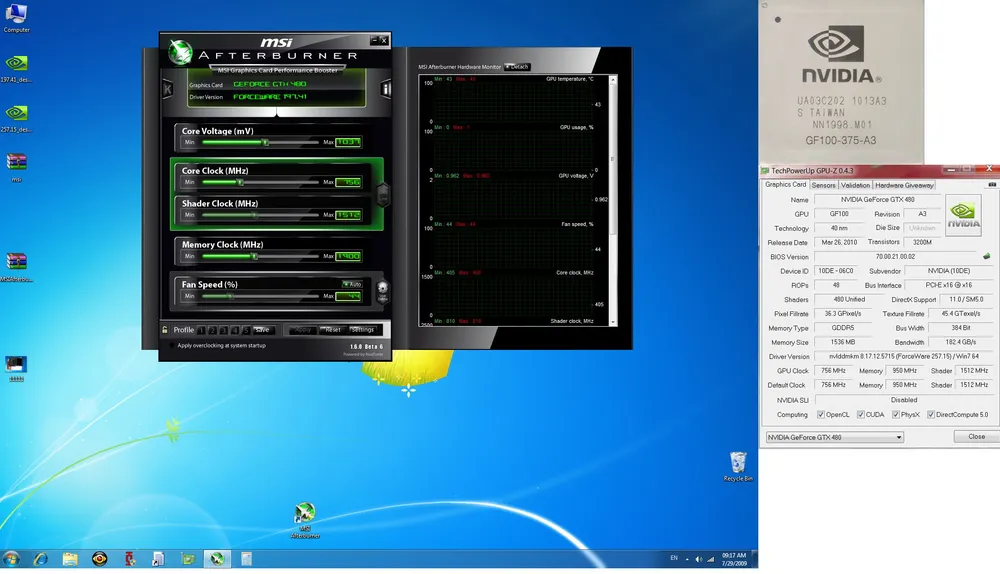Open Internet Explorer from the taskbar
Screen dimensions: 1000x574
(41, 558)
